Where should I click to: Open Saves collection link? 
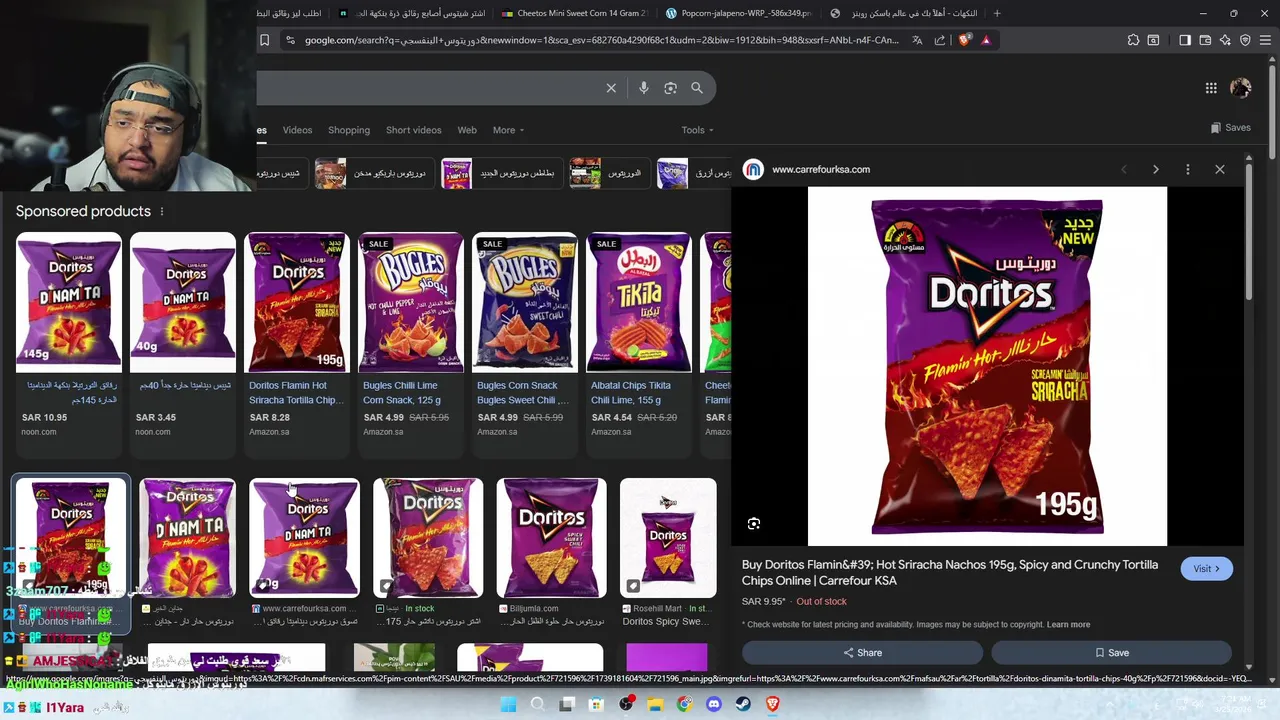pos(1230,128)
